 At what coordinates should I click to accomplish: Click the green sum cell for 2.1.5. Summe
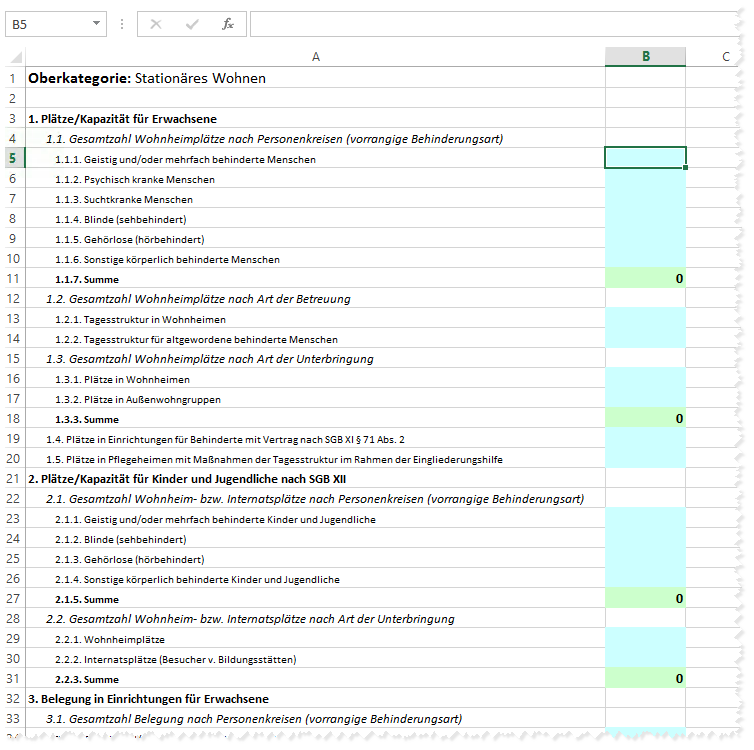tap(645, 598)
